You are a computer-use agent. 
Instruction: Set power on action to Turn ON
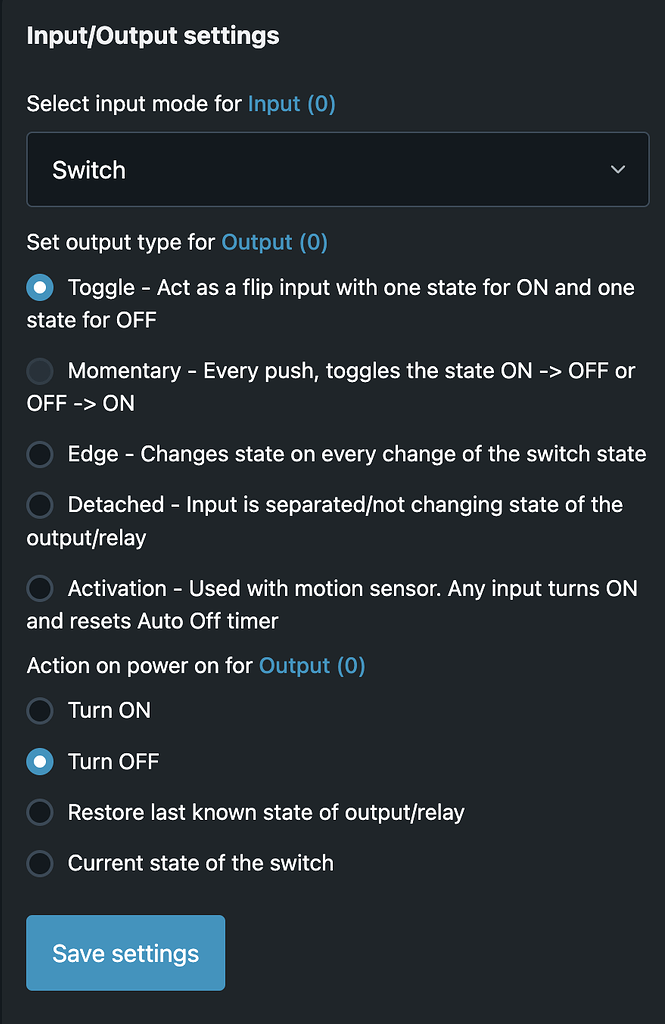[39, 710]
